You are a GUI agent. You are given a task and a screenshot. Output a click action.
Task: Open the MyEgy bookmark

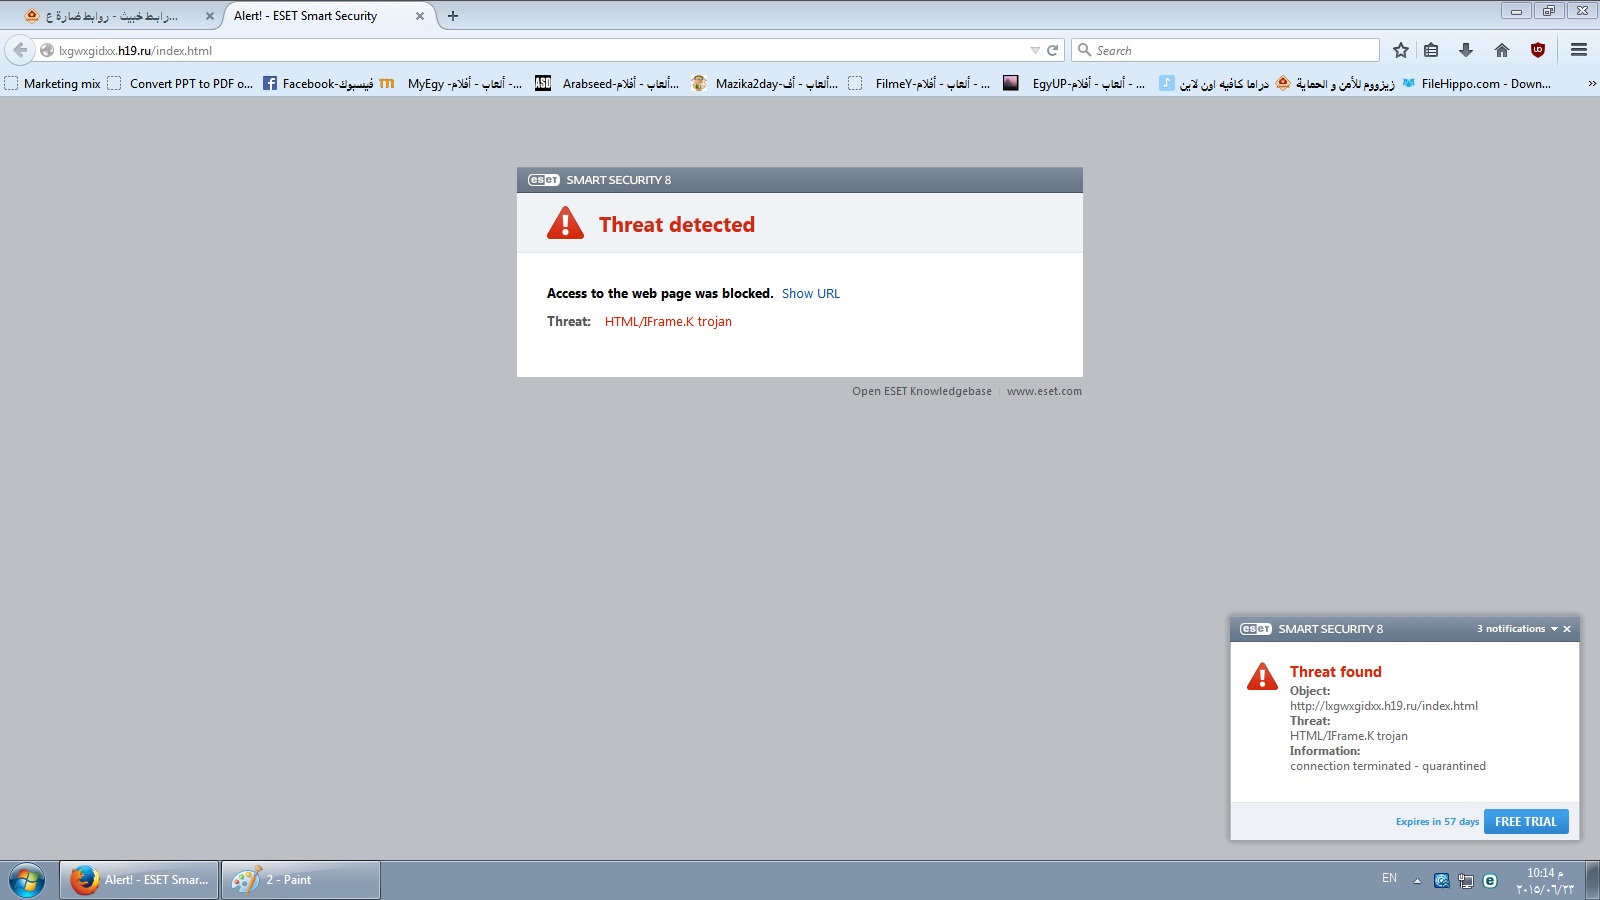(x=451, y=84)
